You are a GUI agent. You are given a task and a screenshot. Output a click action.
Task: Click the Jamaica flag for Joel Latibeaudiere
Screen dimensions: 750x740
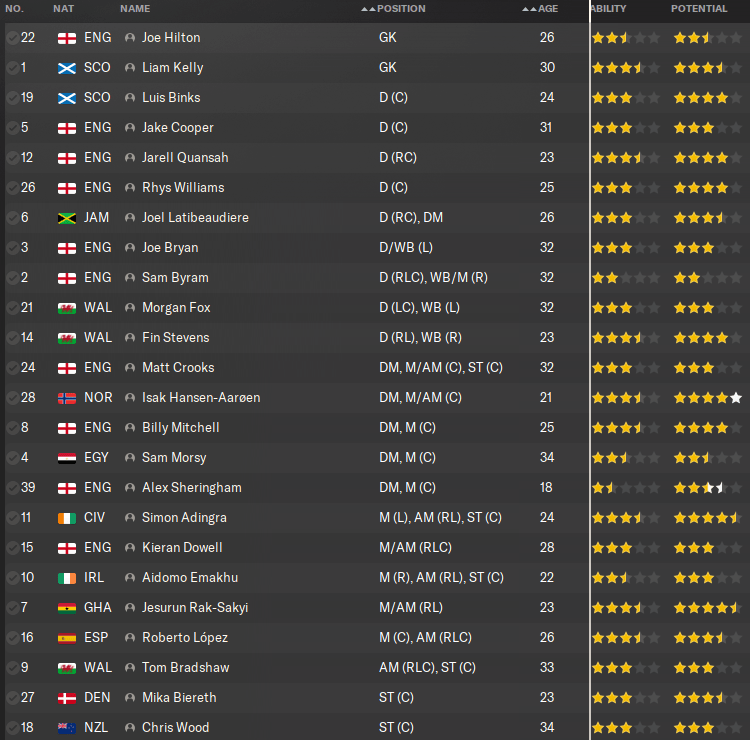[67, 218]
